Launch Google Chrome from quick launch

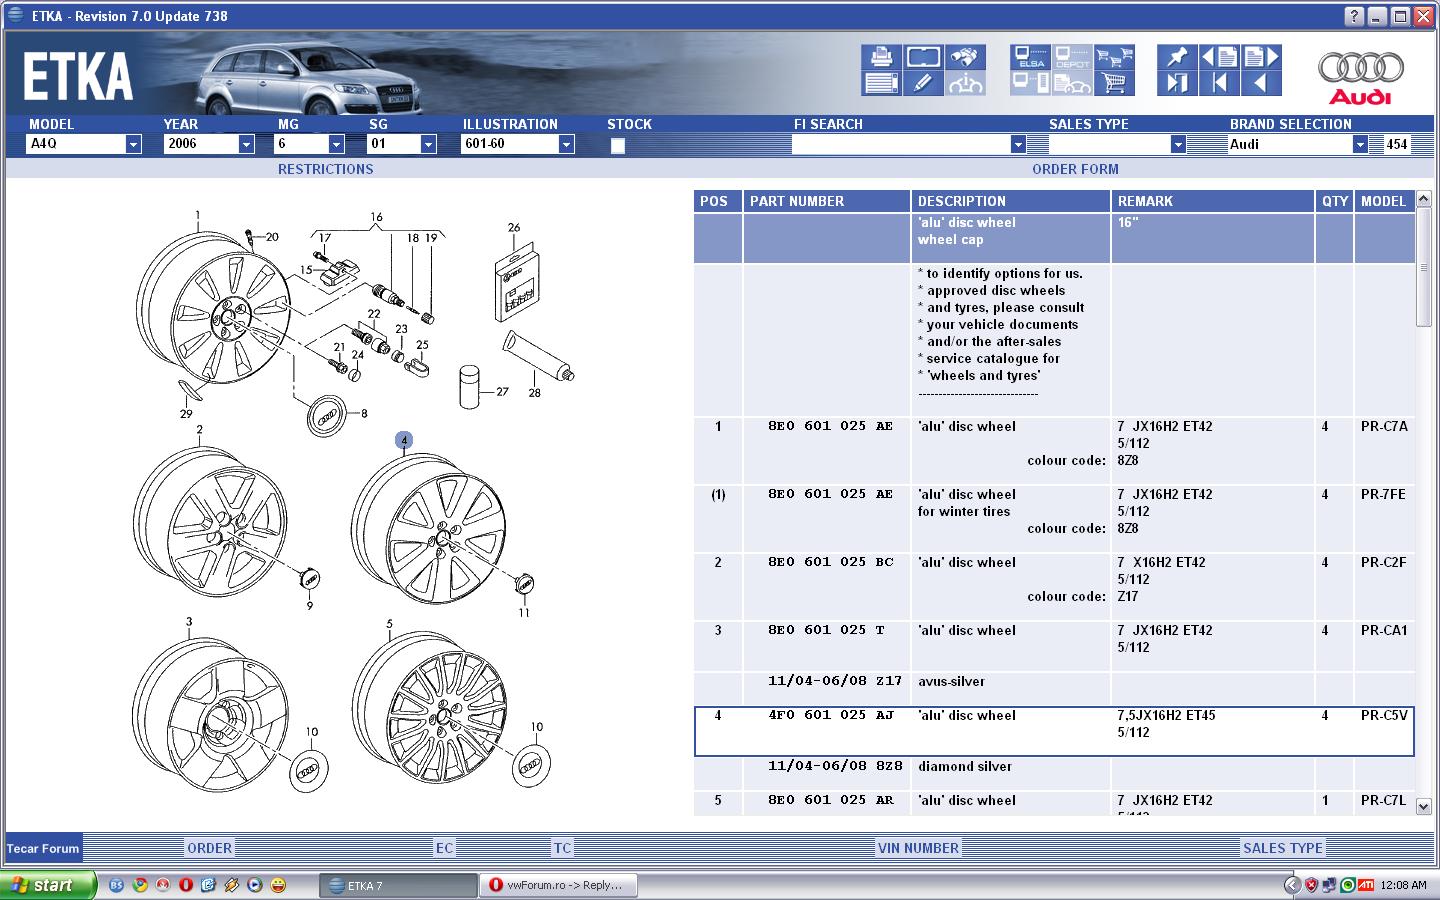click(x=140, y=885)
